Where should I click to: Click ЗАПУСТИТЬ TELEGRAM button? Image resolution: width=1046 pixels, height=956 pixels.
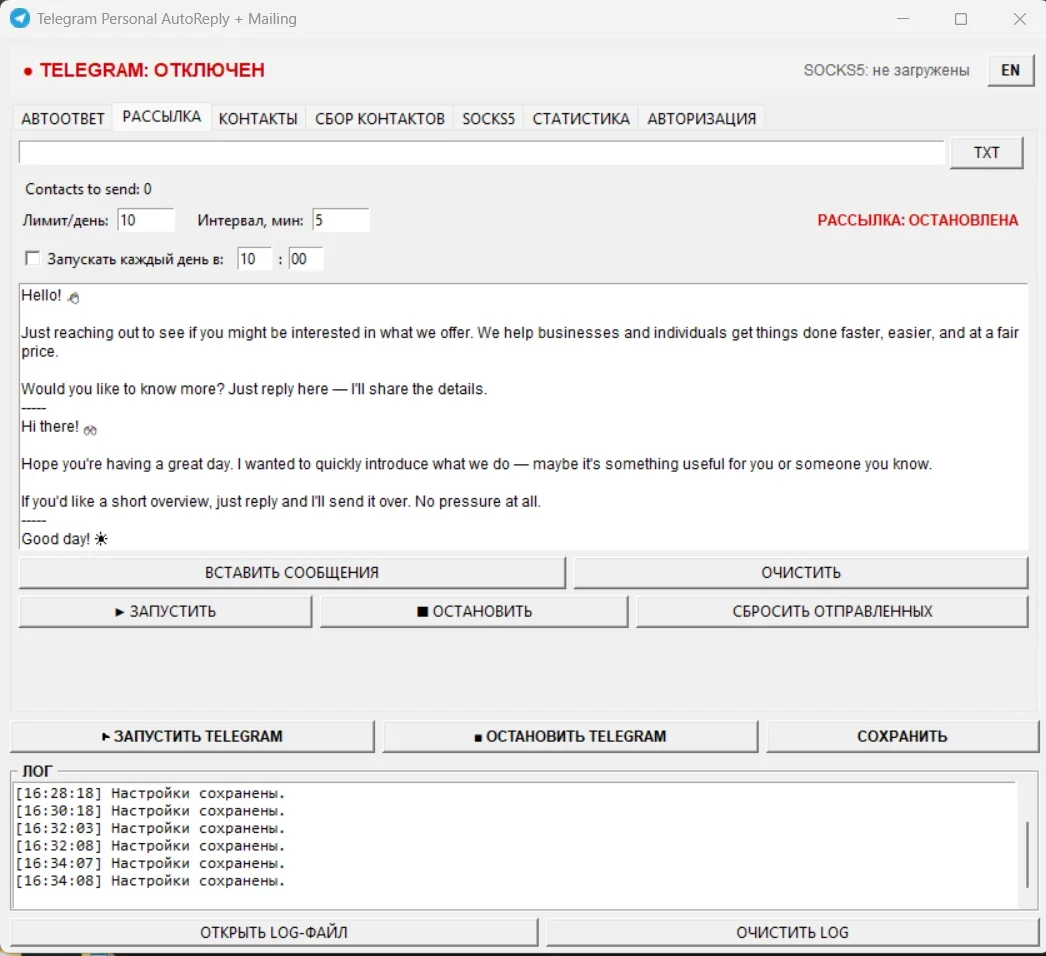(192, 736)
